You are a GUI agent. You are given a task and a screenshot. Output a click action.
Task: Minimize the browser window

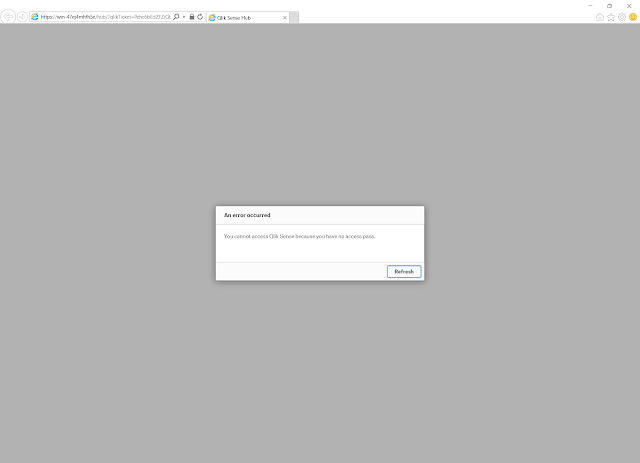coord(590,6)
